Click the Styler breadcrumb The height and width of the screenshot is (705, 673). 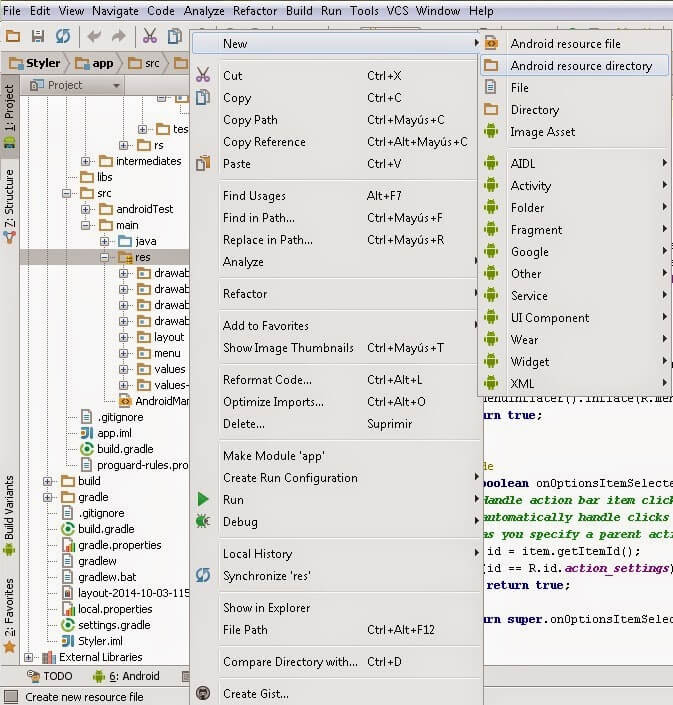35,63
